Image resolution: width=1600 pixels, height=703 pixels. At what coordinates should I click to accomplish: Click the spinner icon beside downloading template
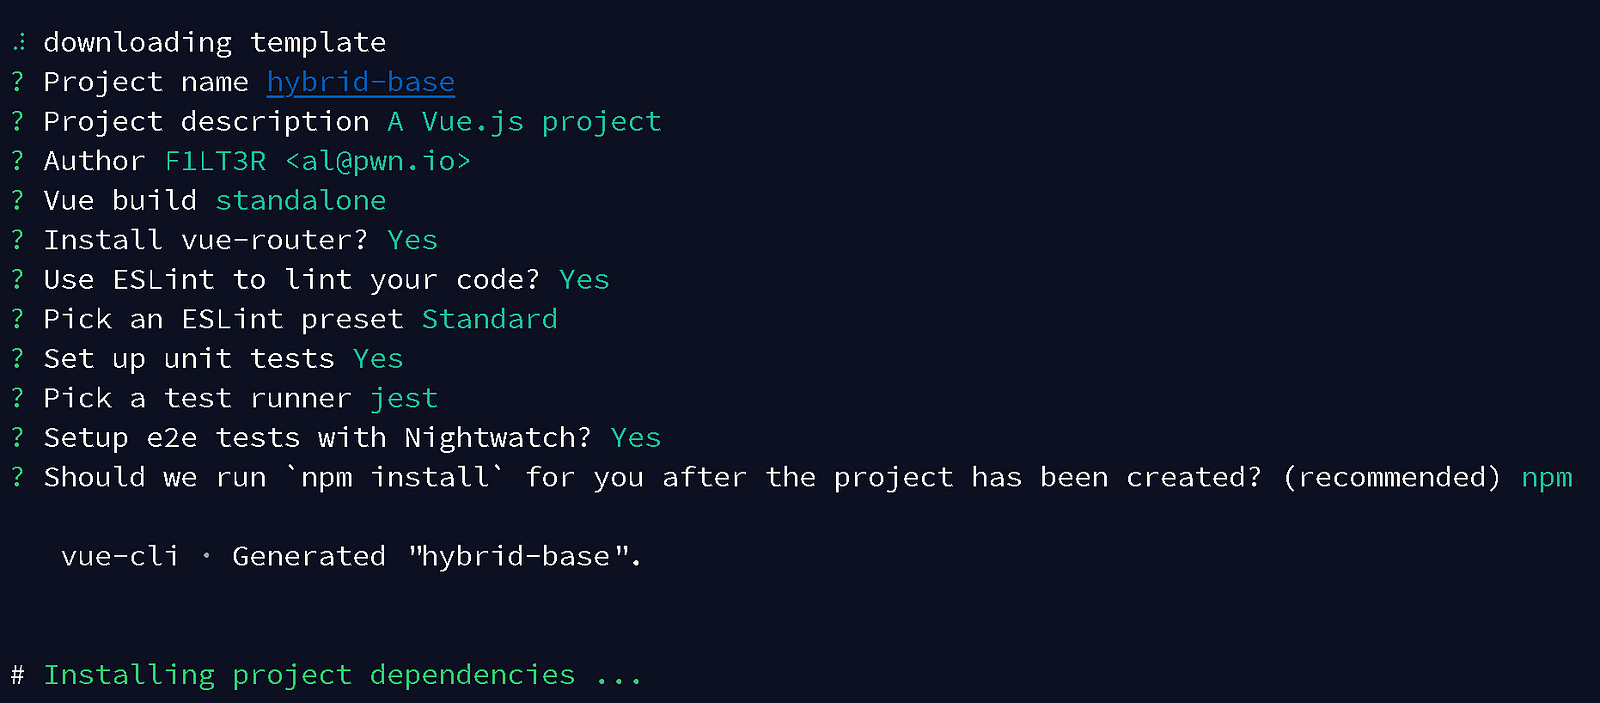pyautogui.click(x=19, y=43)
